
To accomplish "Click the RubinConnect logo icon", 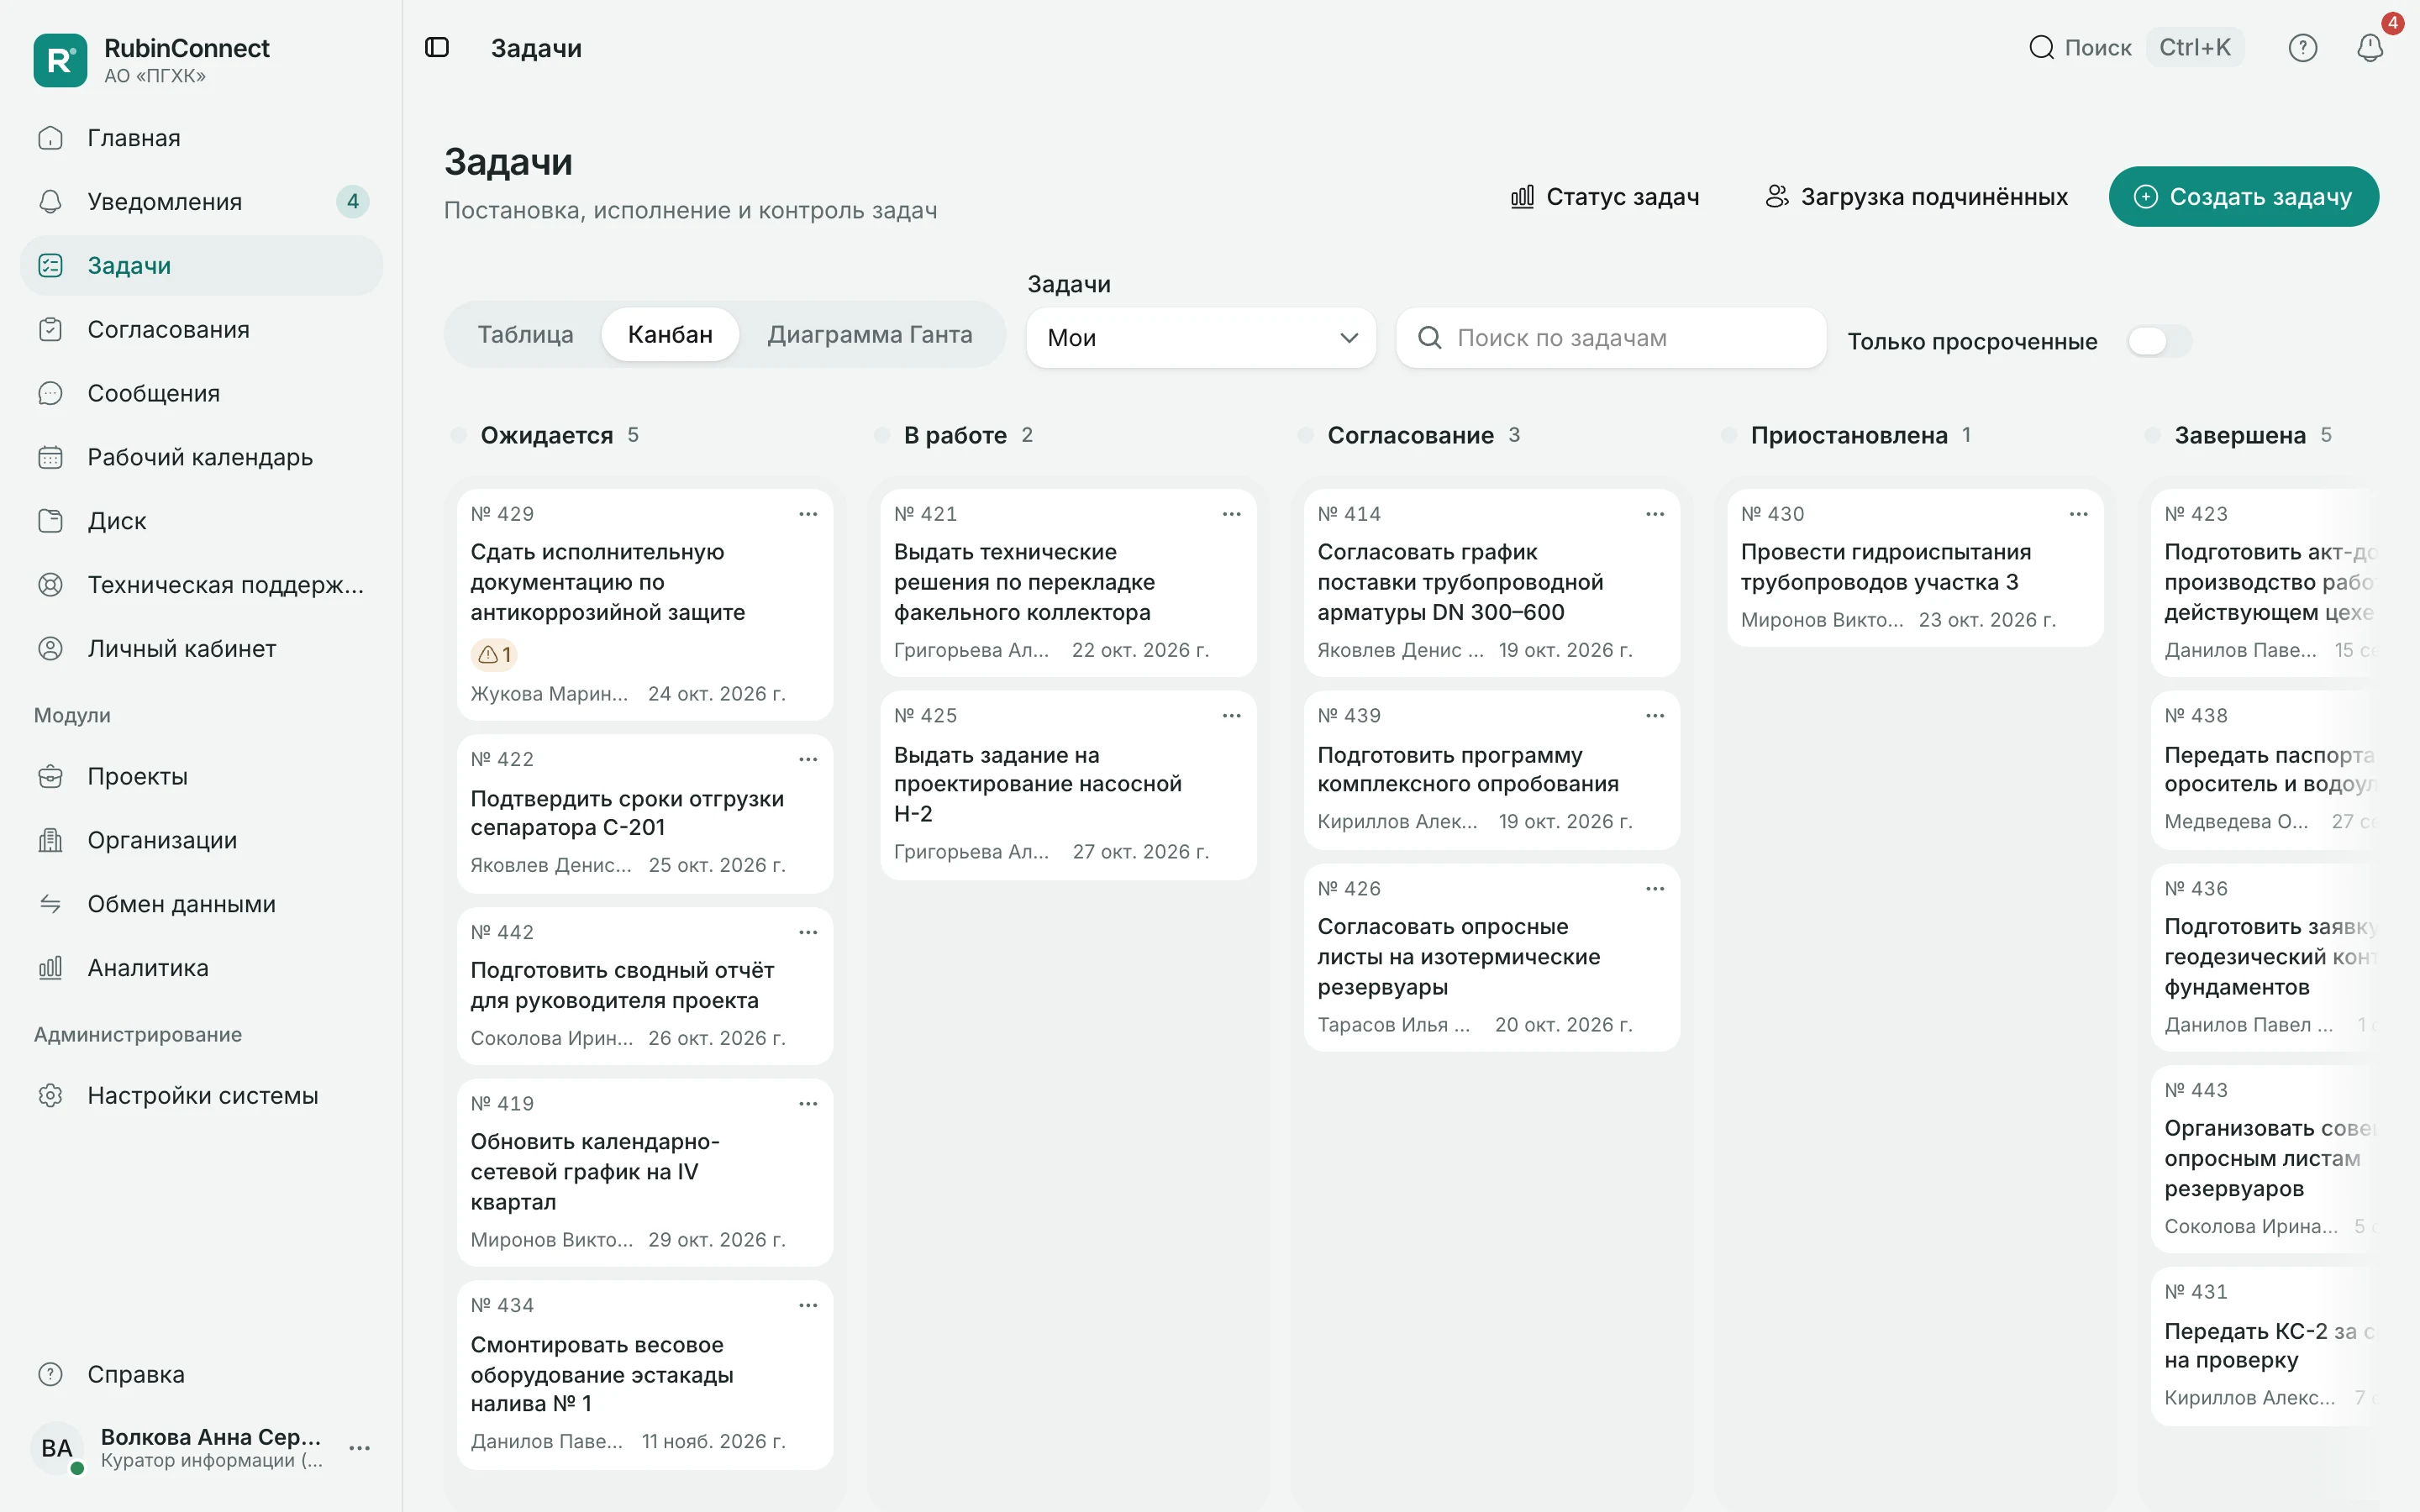I will coord(60,60).
